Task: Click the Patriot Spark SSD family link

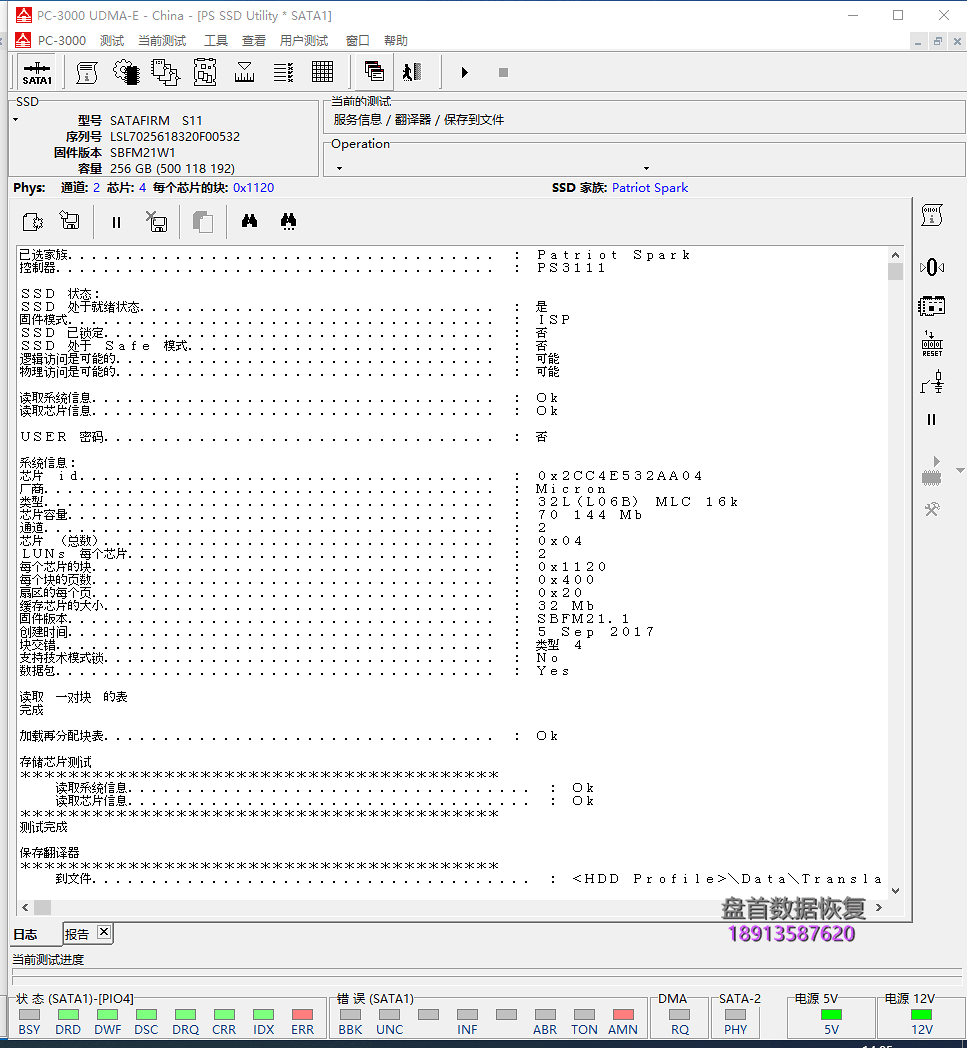Action: tap(650, 188)
